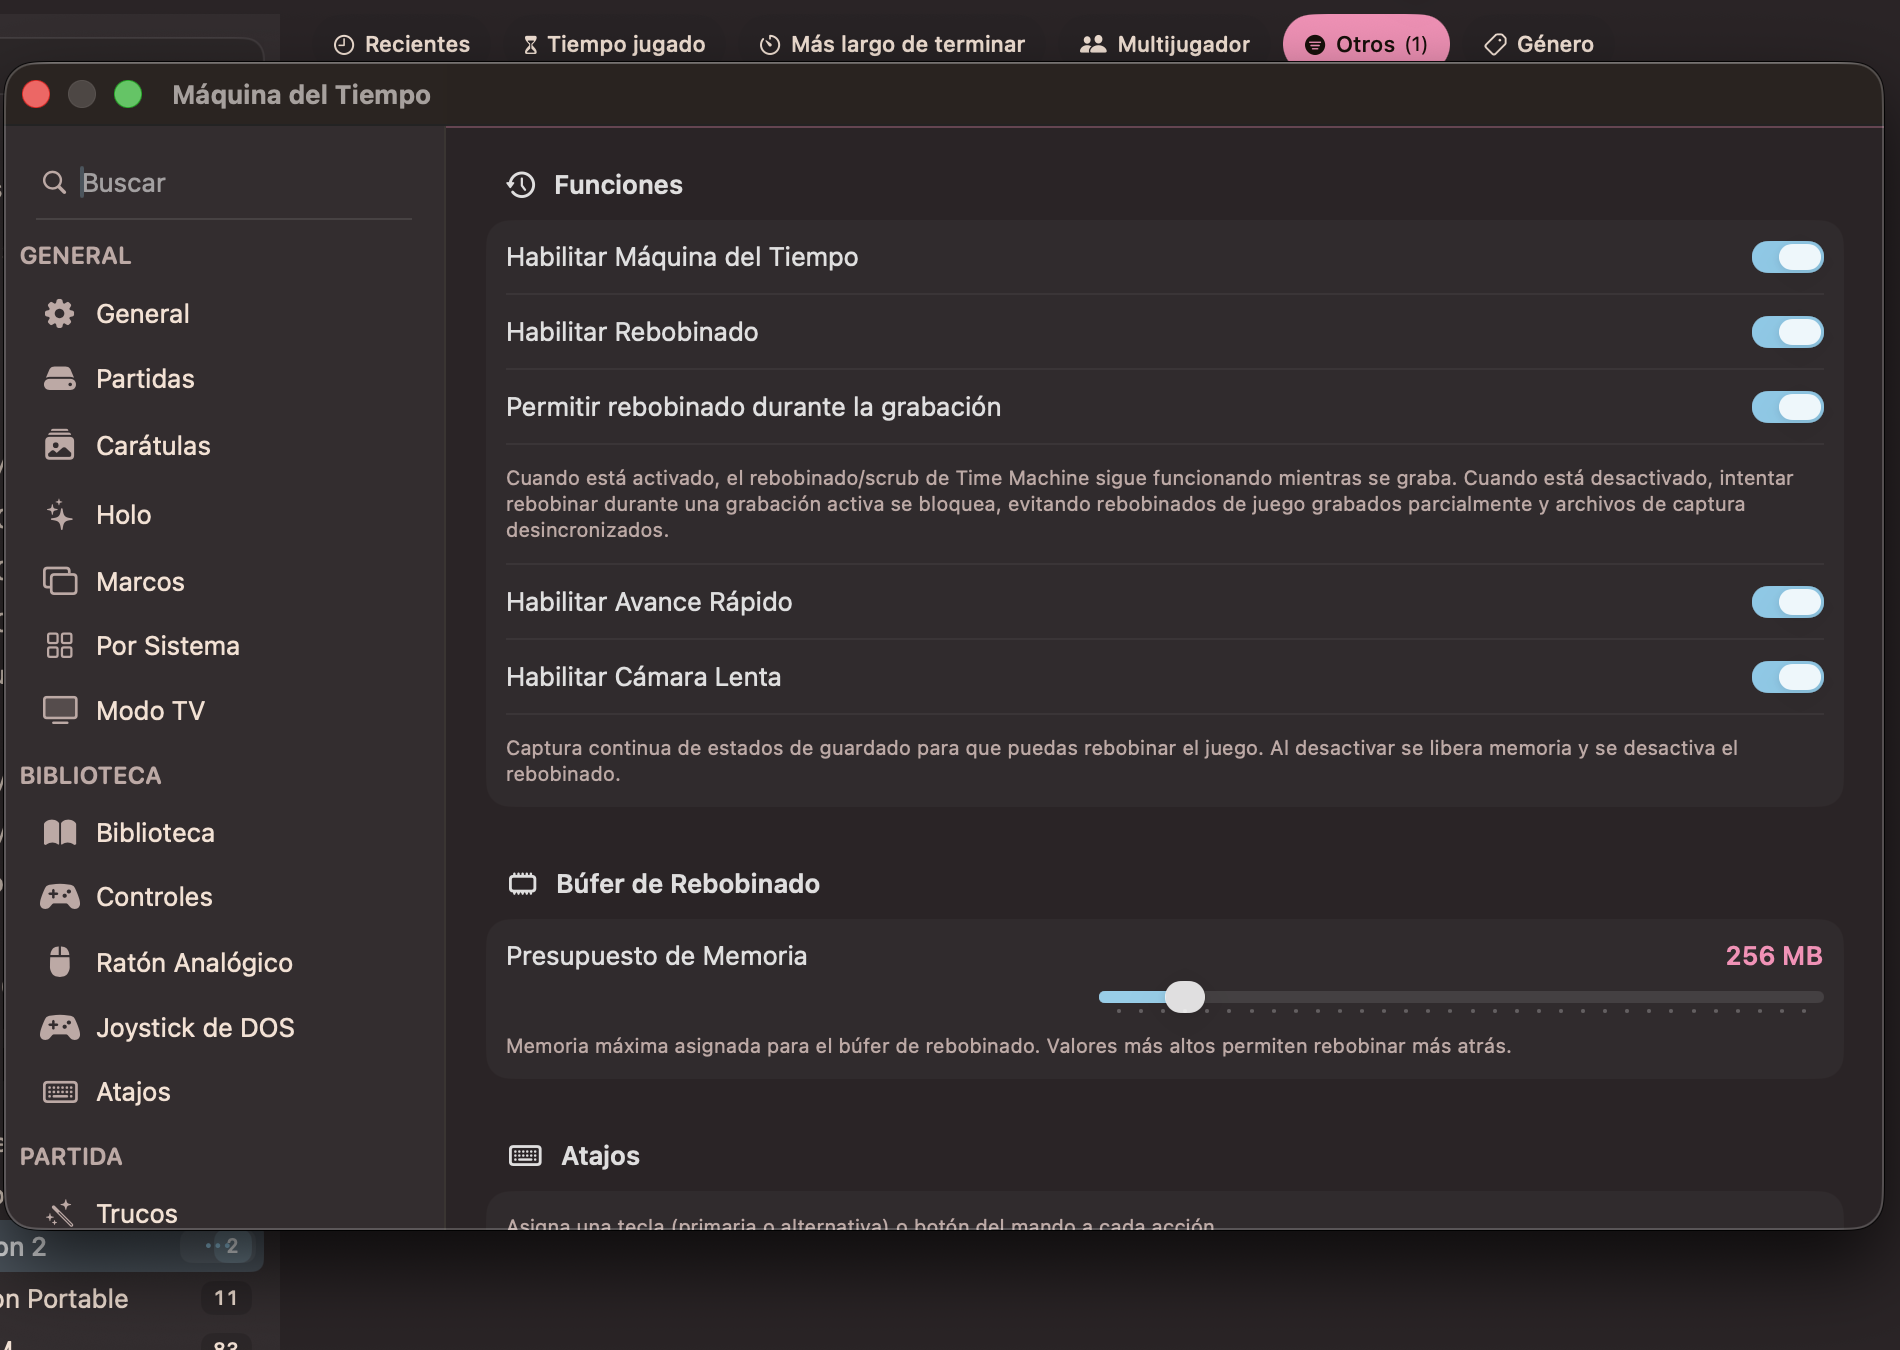Toggle Habilitar Rebobinado off
The width and height of the screenshot is (1900, 1350).
(x=1787, y=332)
